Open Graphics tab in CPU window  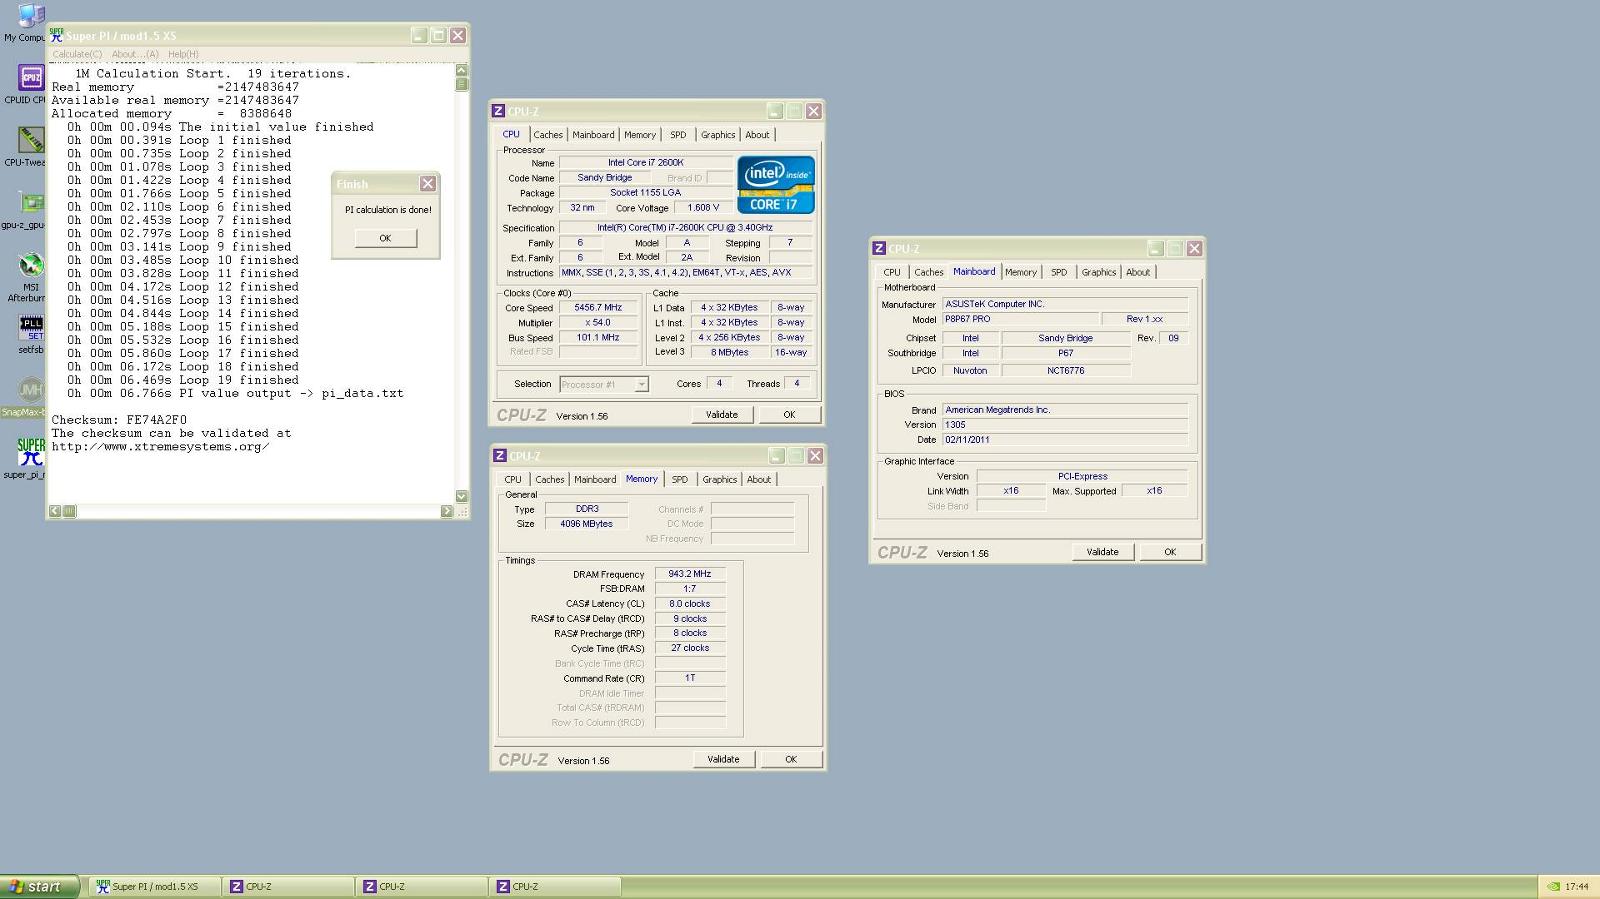point(718,135)
